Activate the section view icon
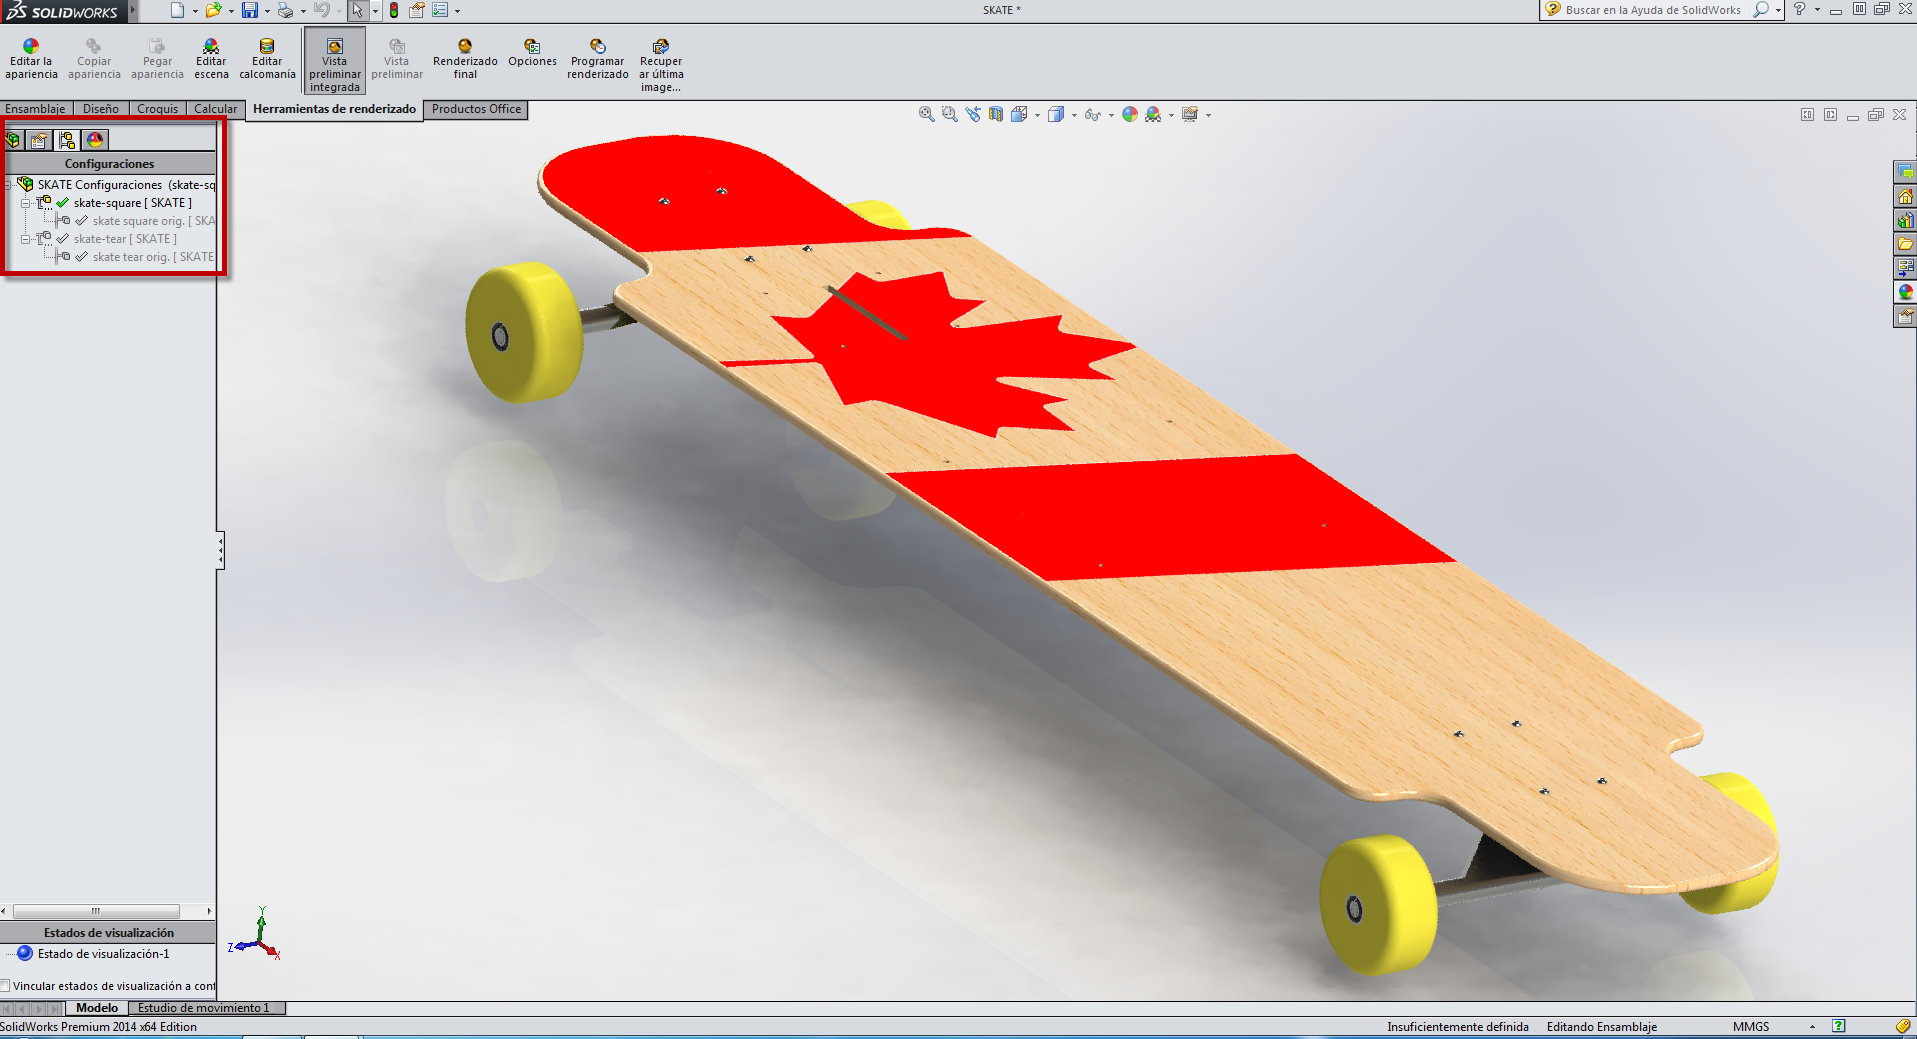This screenshot has height=1039, width=1917. [996, 115]
